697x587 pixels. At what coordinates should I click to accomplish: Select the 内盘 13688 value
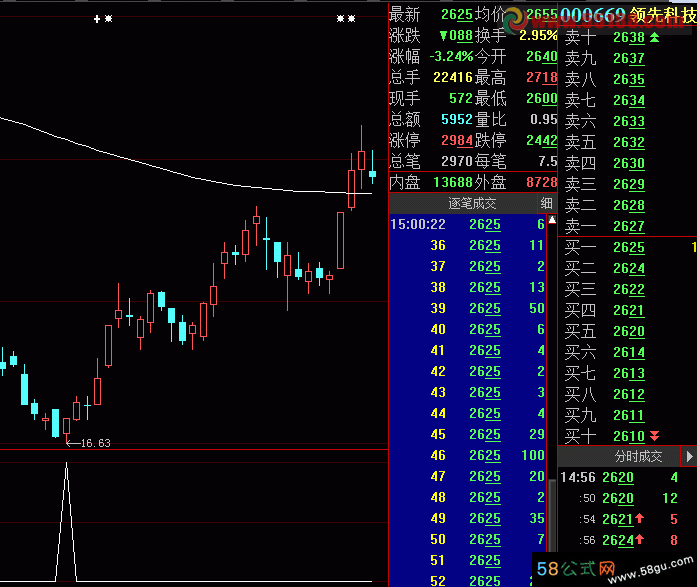click(453, 182)
